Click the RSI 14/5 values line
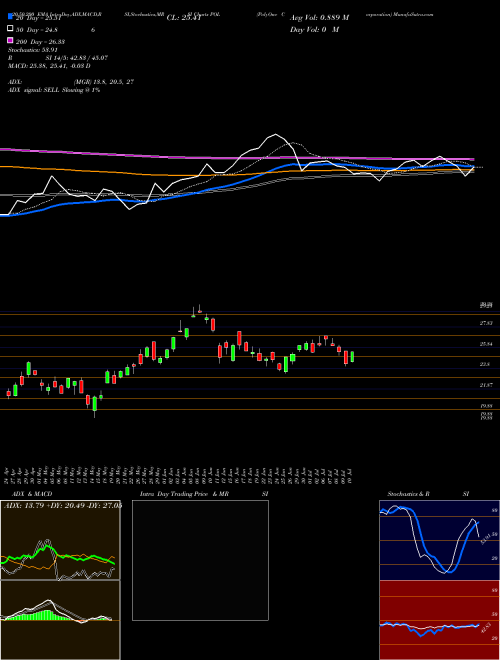This screenshot has height=660, width=500. pos(58,58)
